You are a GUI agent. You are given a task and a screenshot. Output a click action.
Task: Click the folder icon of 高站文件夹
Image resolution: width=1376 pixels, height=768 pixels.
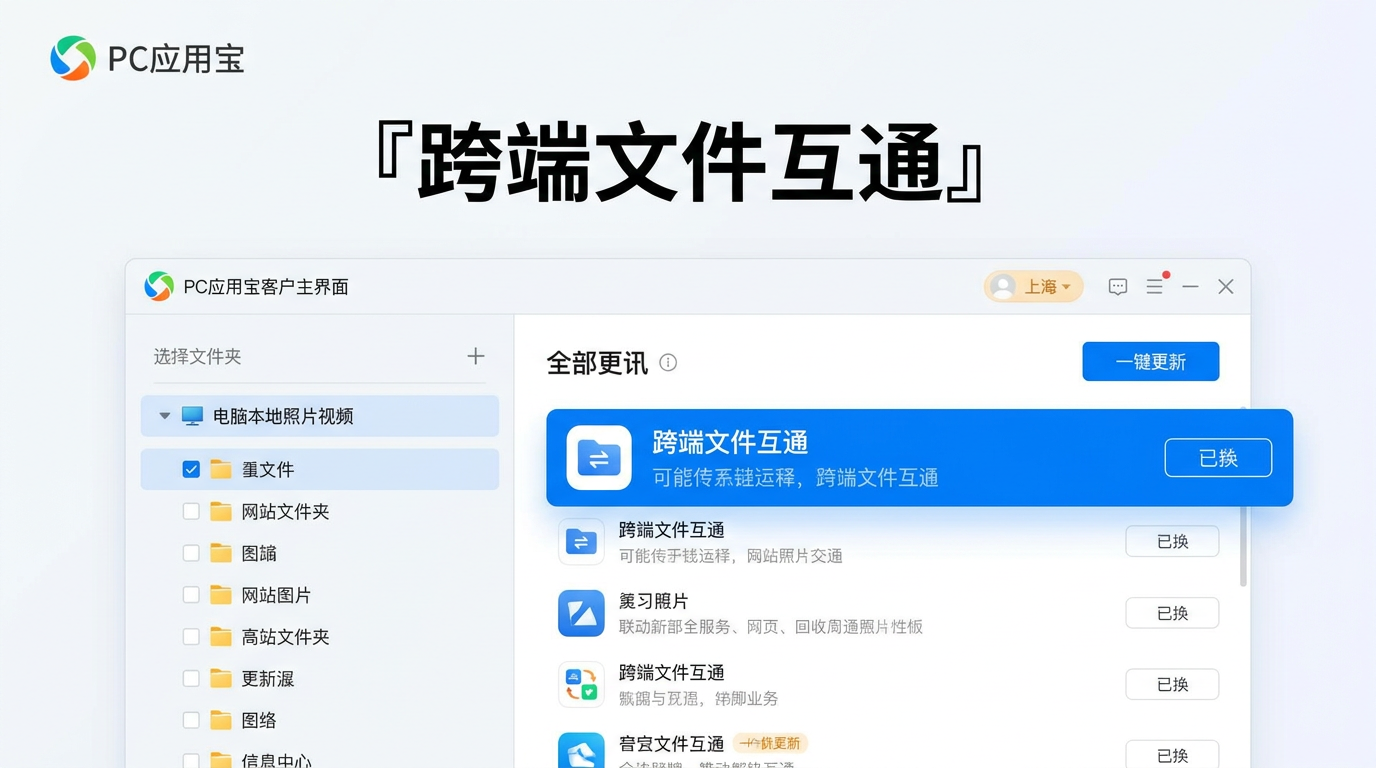(x=221, y=637)
